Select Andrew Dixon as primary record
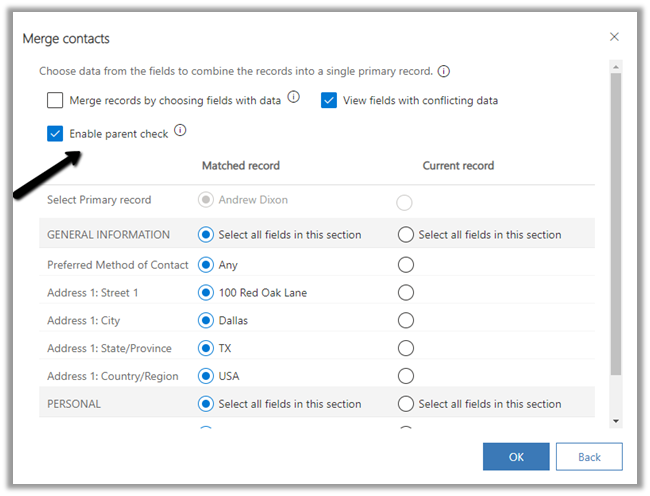Screen dimensions: 650x496 click(x=206, y=200)
